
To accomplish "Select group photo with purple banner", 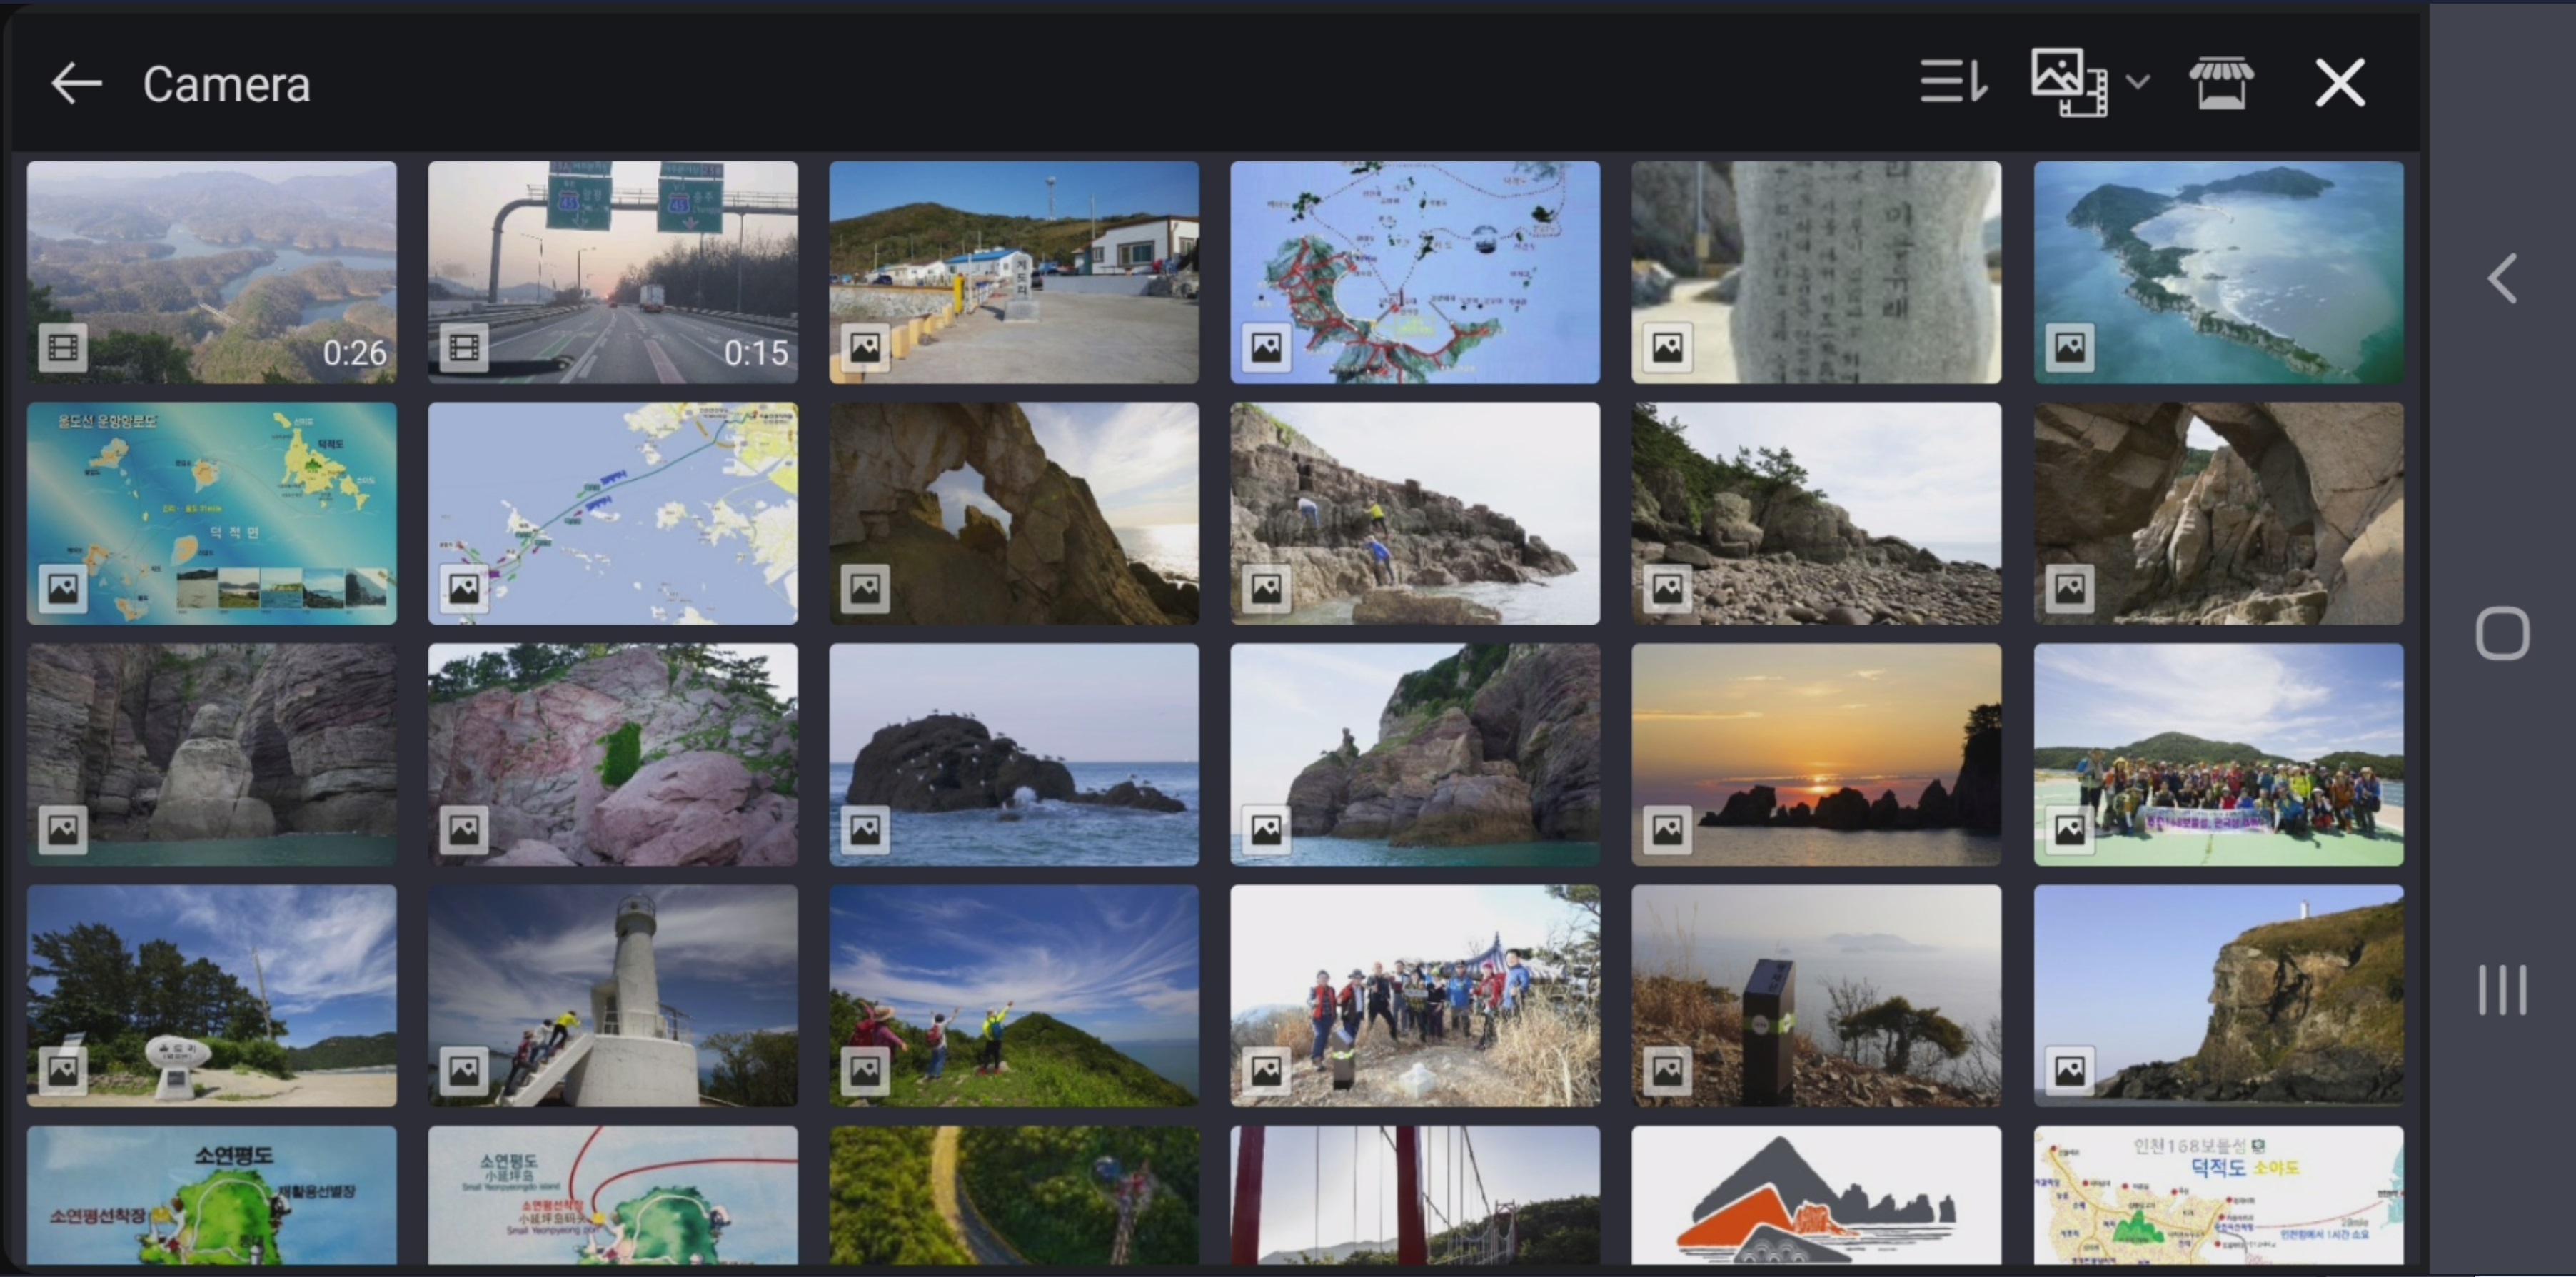I will [x=2218, y=754].
